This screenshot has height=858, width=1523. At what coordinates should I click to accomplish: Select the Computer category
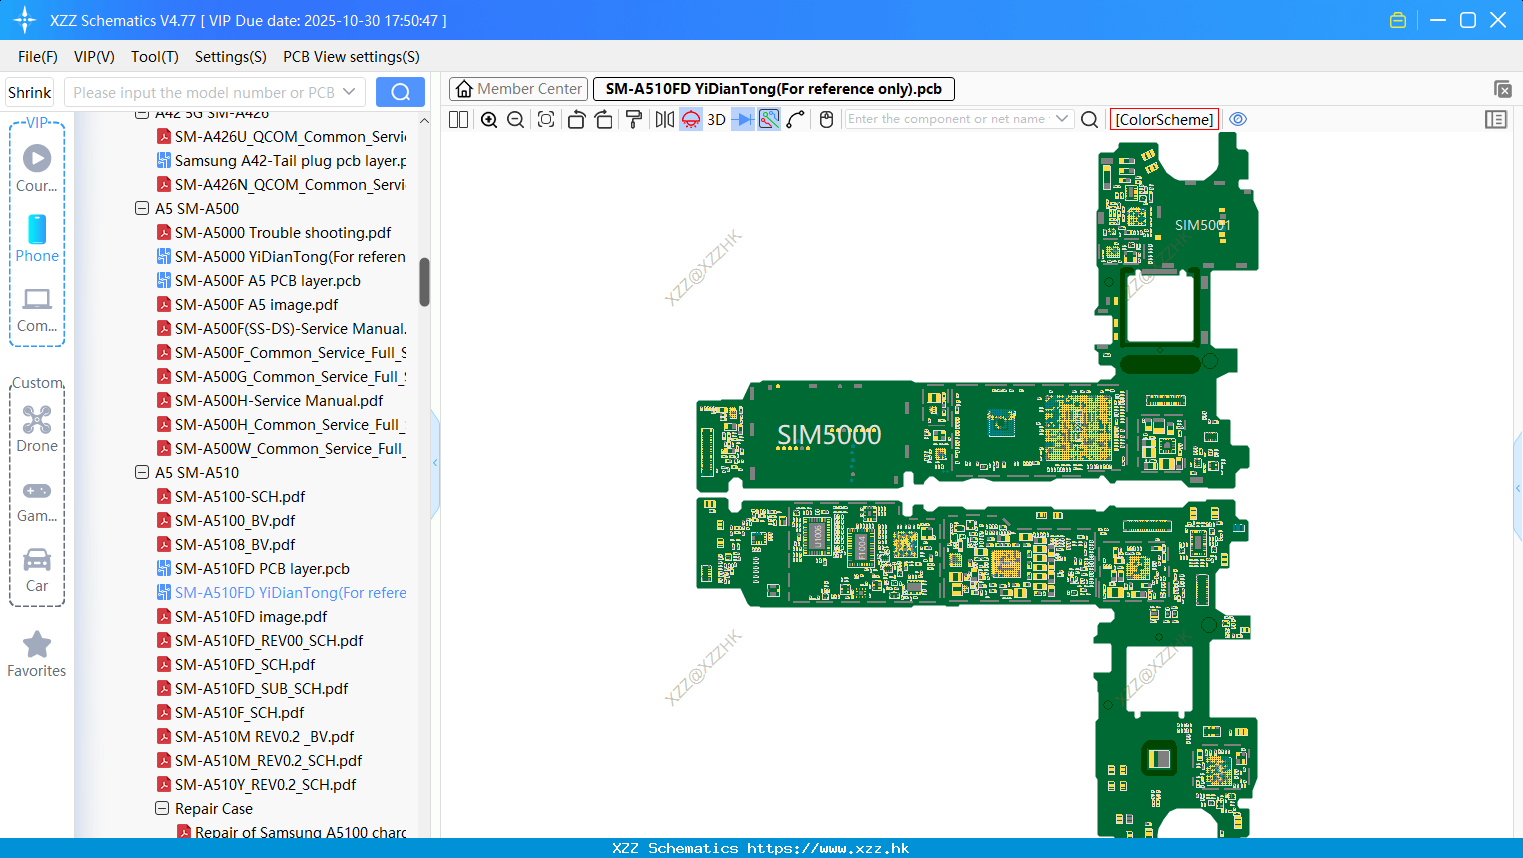(x=37, y=309)
